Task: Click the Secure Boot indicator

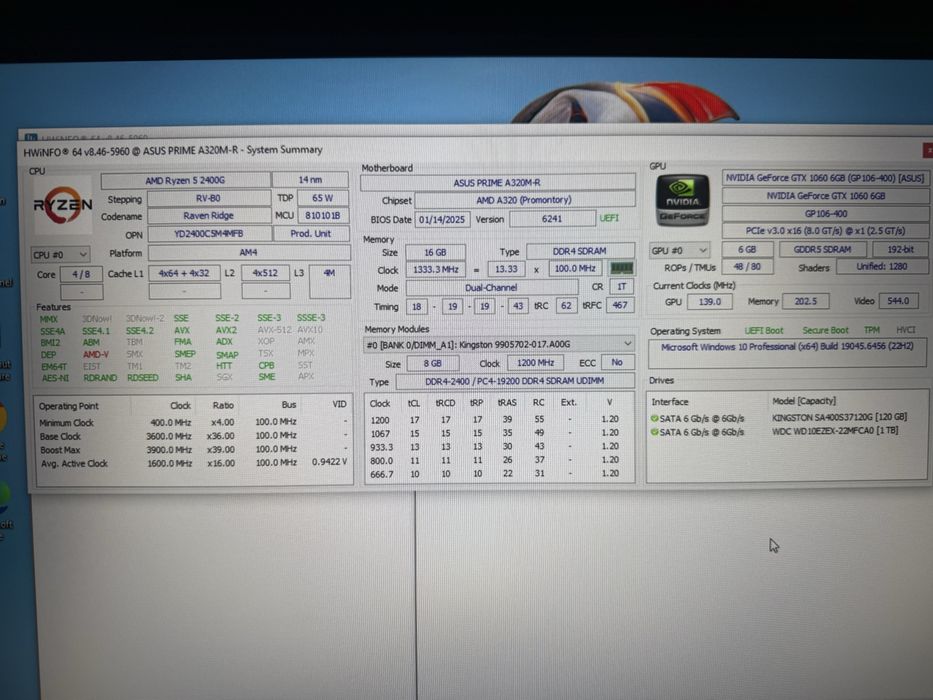Action: (825, 330)
